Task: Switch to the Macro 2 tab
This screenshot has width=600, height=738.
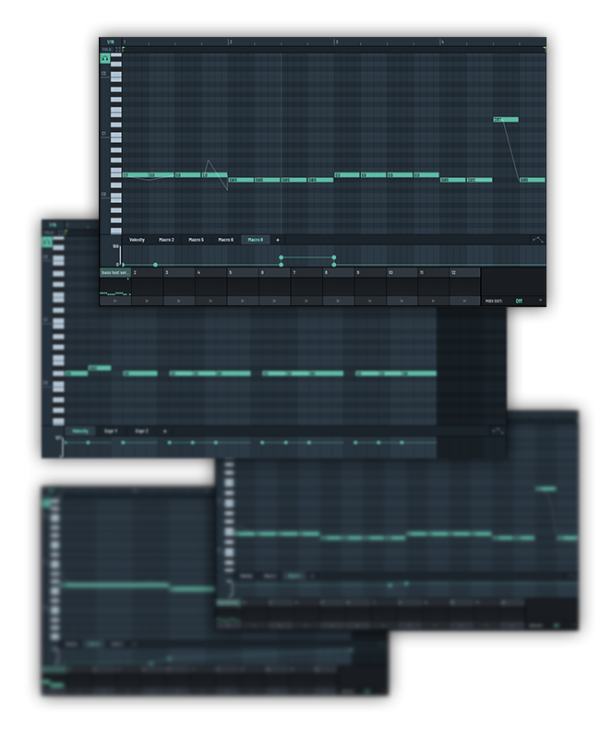Action: tap(166, 240)
